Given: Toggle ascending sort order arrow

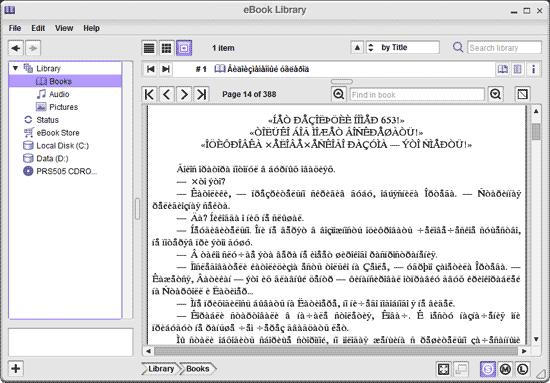Looking at the screenshot, I should tap(357, 47).
